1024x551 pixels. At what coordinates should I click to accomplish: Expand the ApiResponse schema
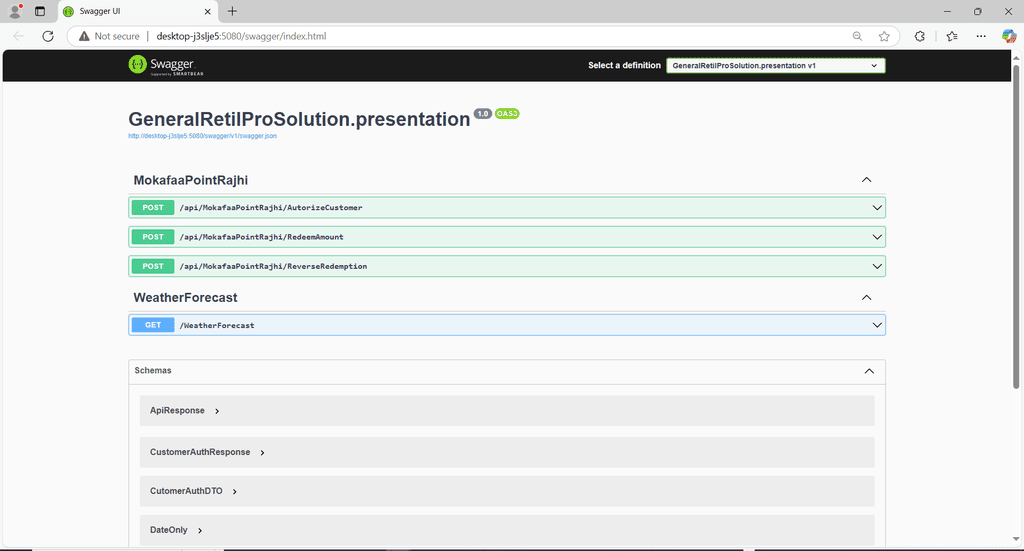tap(507, 411)
